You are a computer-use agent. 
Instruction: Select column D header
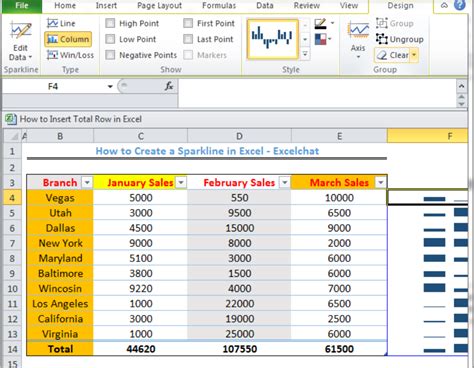pyautogui.click(x=239, y=136)
